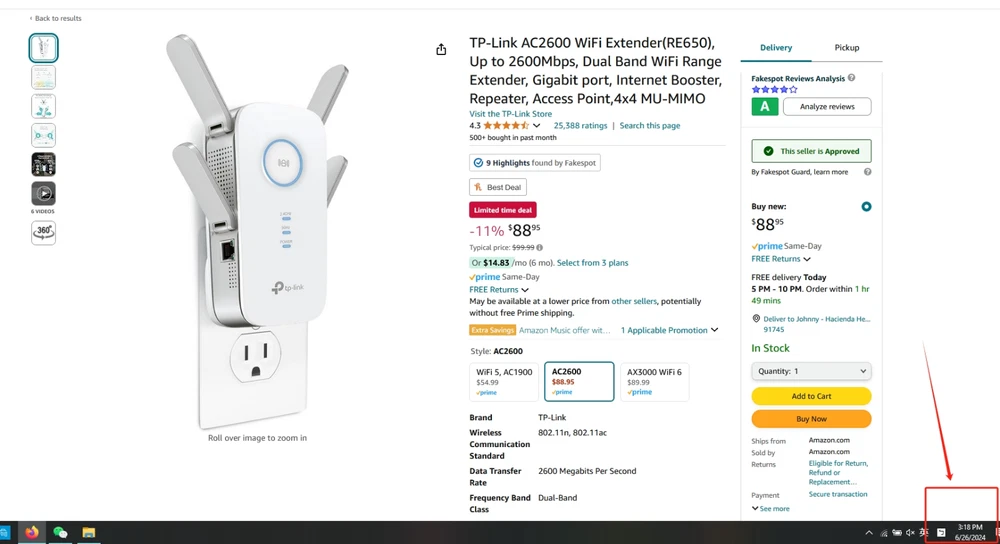Open the 360° view thumbnail icon

(43, 232)
